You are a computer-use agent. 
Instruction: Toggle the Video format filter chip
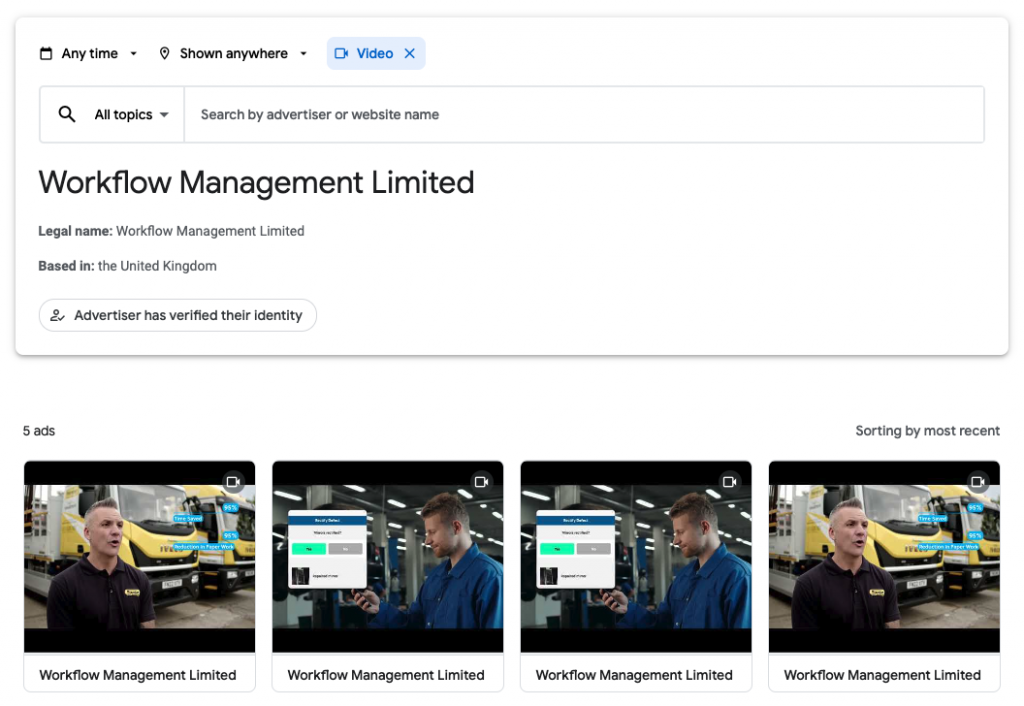click(375, 53)
